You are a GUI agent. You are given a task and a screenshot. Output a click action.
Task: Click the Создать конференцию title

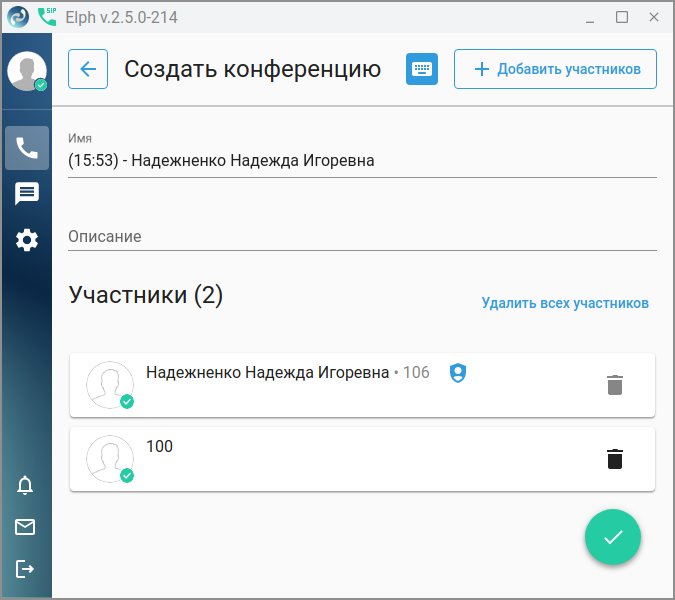point(253,69)
